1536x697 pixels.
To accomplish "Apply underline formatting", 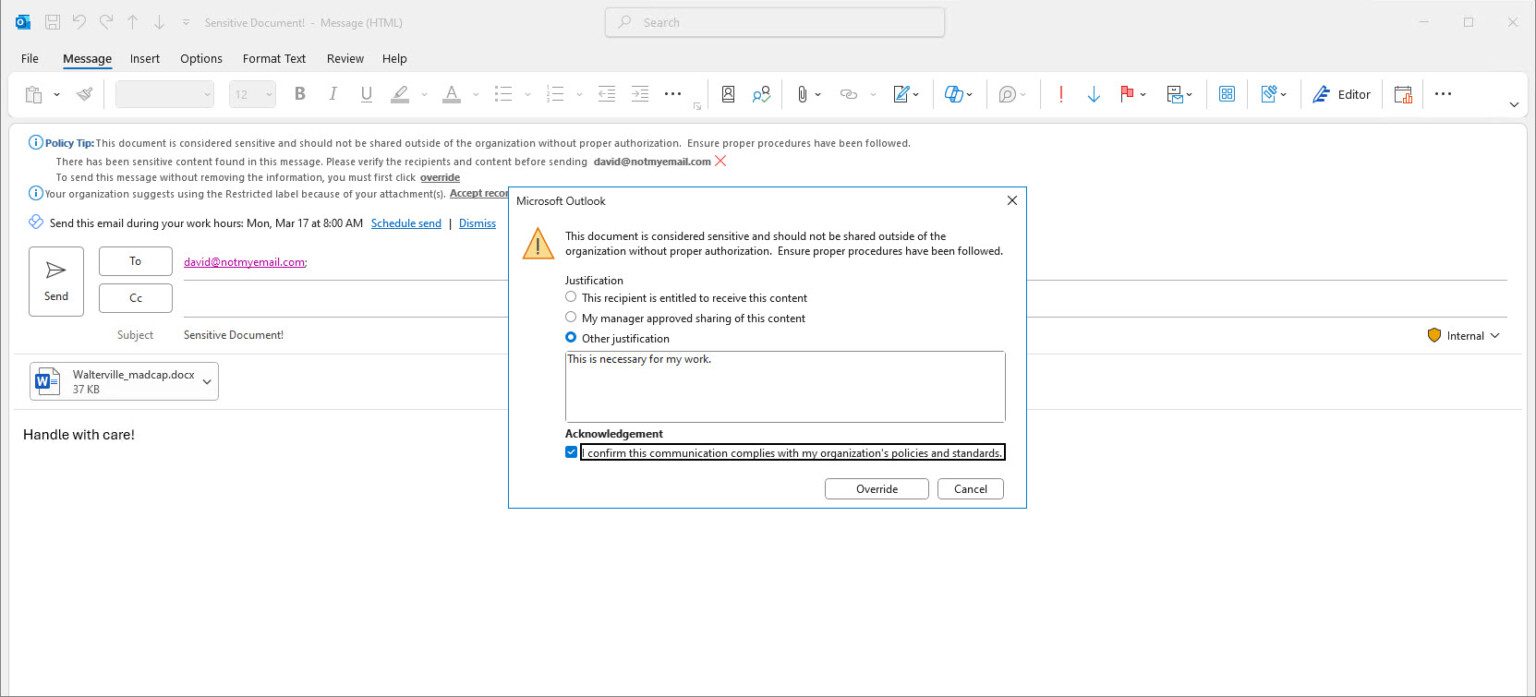I will coord(366,93).
